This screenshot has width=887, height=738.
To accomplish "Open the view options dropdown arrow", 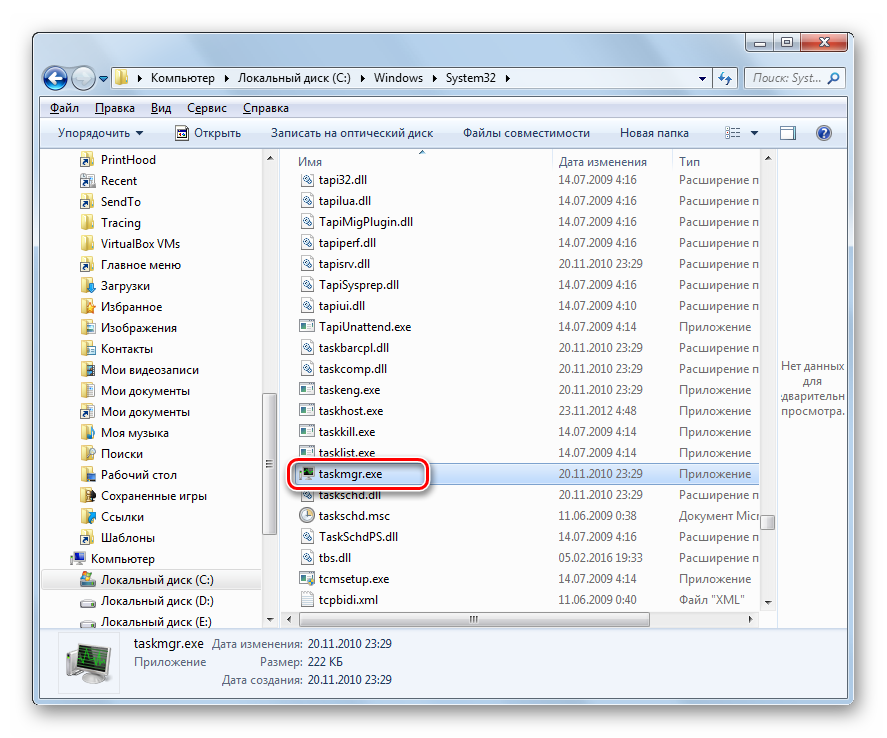I will 755,133.
